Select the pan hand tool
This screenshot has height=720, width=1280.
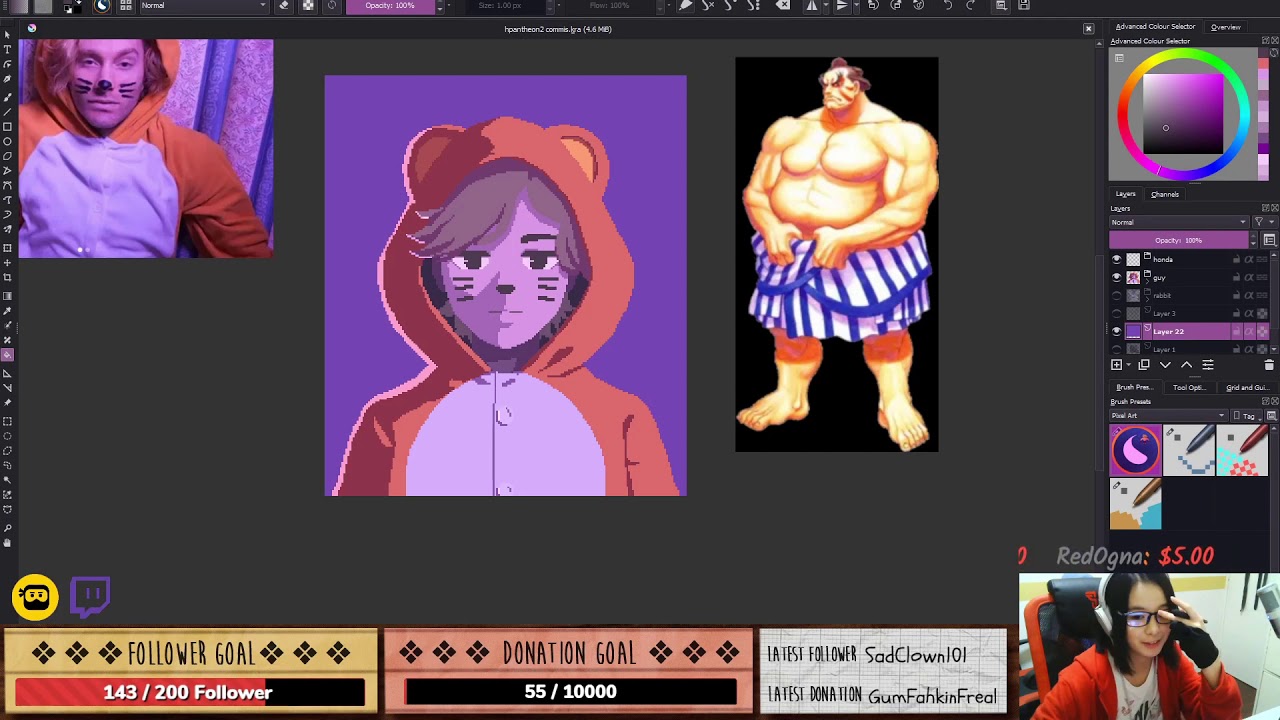pos(7,543)
